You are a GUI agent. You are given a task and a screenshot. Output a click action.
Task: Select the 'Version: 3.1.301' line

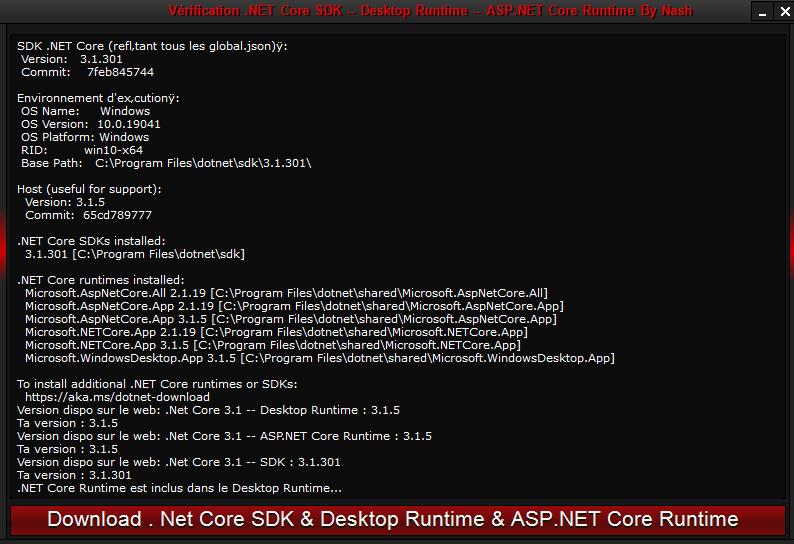[x=71, y=59]
